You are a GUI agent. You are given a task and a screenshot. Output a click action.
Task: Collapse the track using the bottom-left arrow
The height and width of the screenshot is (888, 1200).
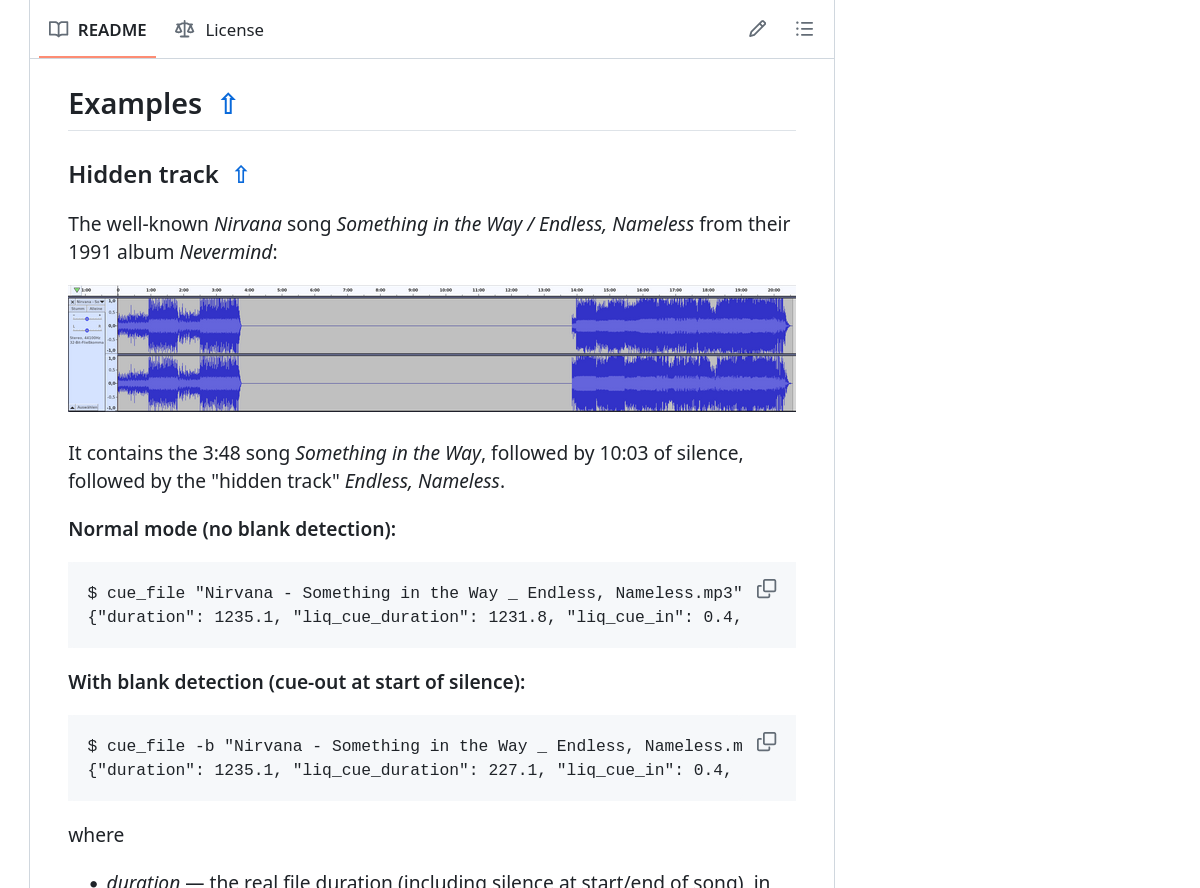(73, 407)
